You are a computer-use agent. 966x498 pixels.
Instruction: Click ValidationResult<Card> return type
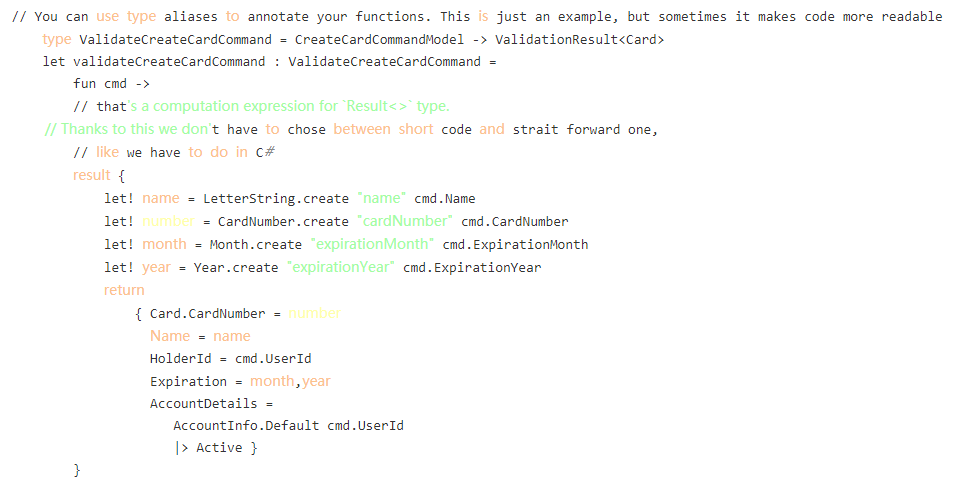click(x=580, y=40)
